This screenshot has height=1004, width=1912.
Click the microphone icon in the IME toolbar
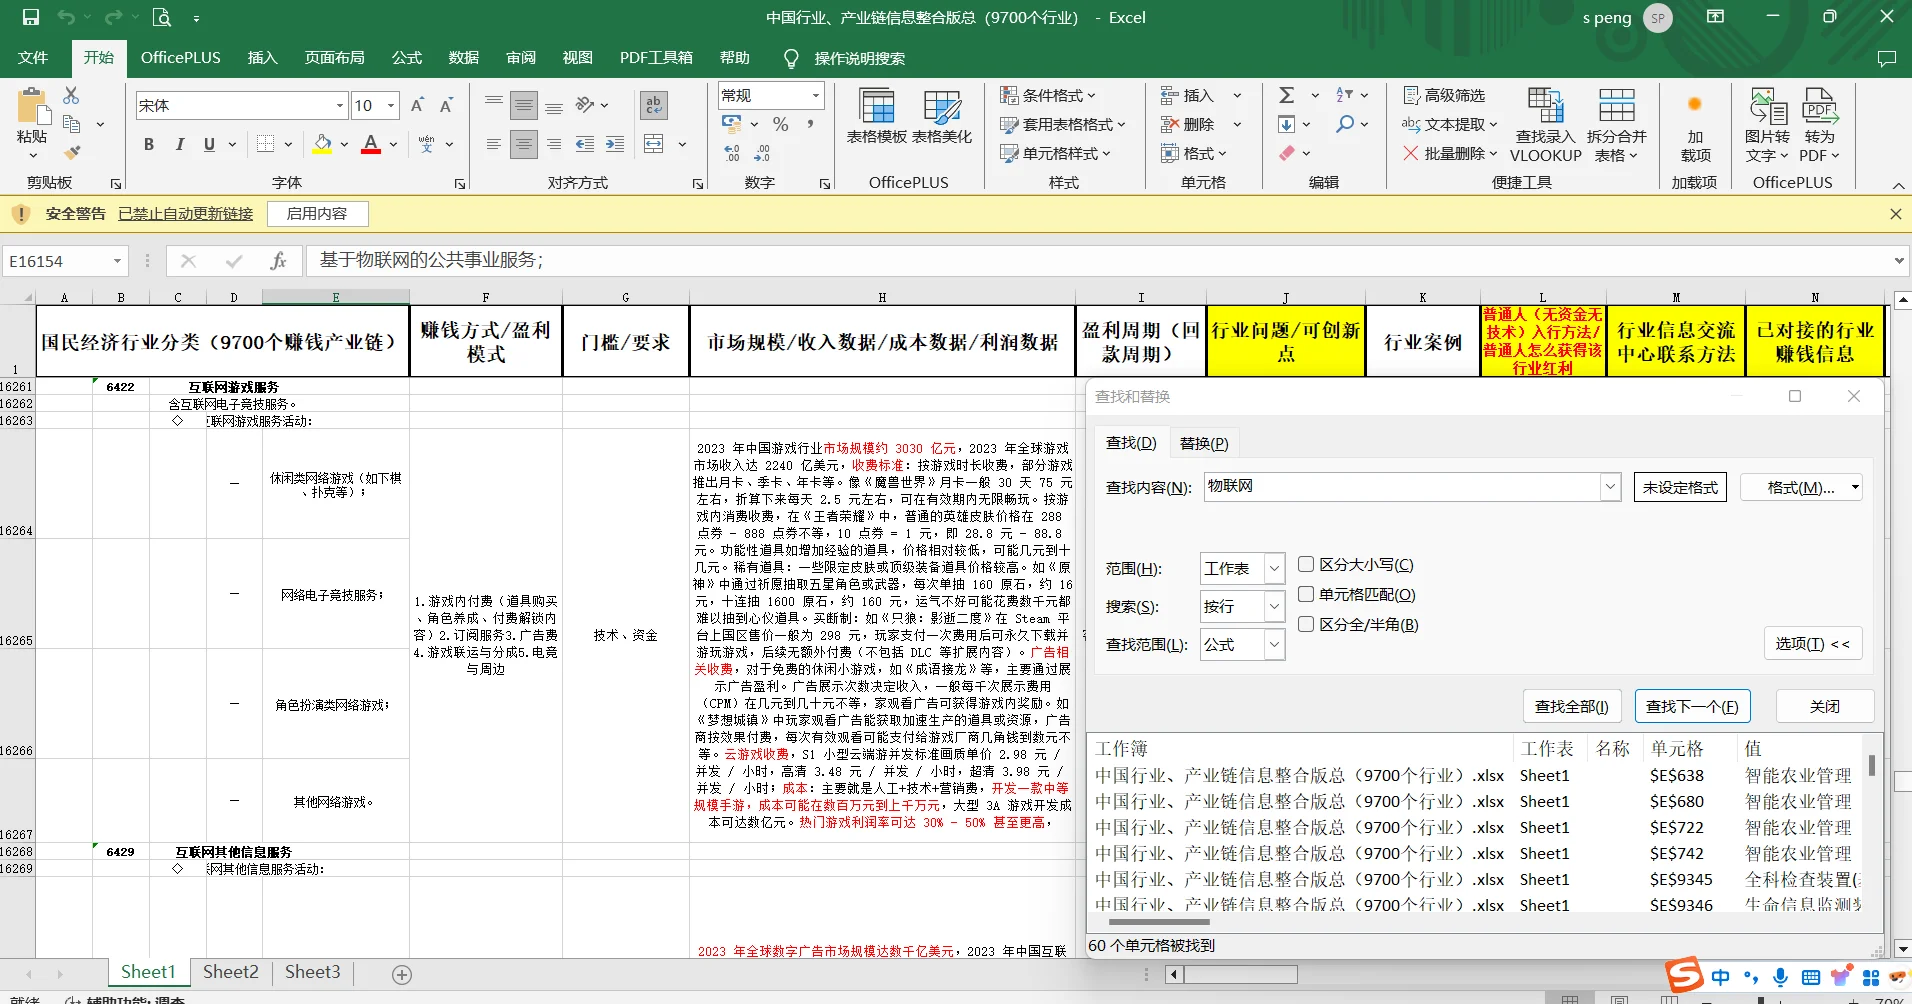click(x=1780, y=977)
